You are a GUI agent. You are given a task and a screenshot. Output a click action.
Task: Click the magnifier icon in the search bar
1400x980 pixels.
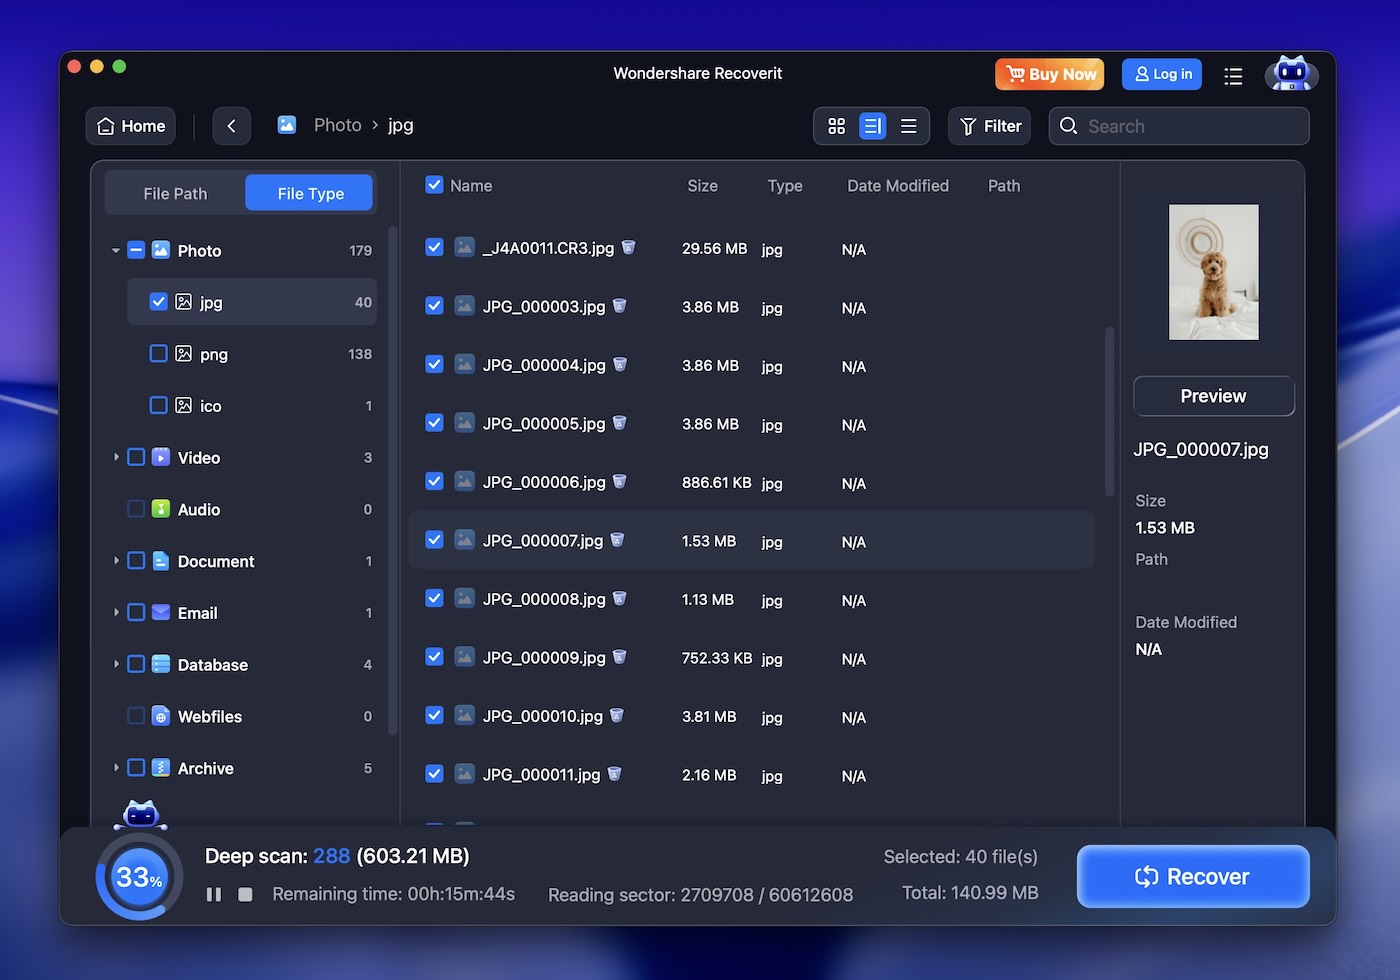(1068, 126)
